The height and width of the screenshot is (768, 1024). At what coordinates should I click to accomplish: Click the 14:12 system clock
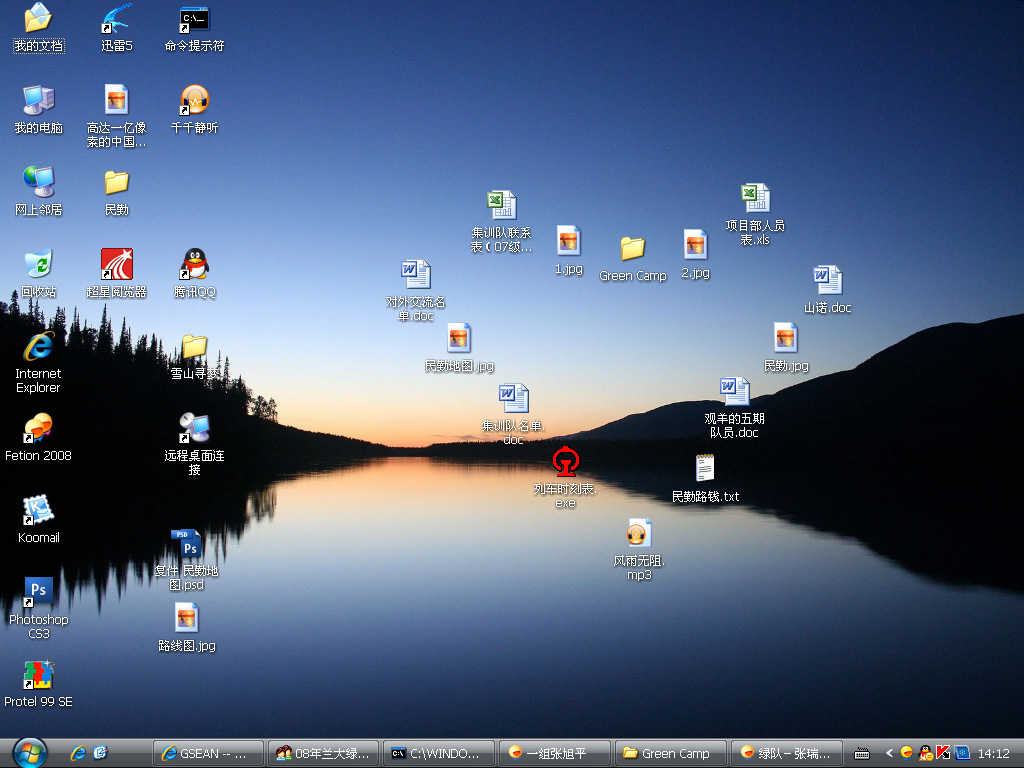(x=993, y=754)
